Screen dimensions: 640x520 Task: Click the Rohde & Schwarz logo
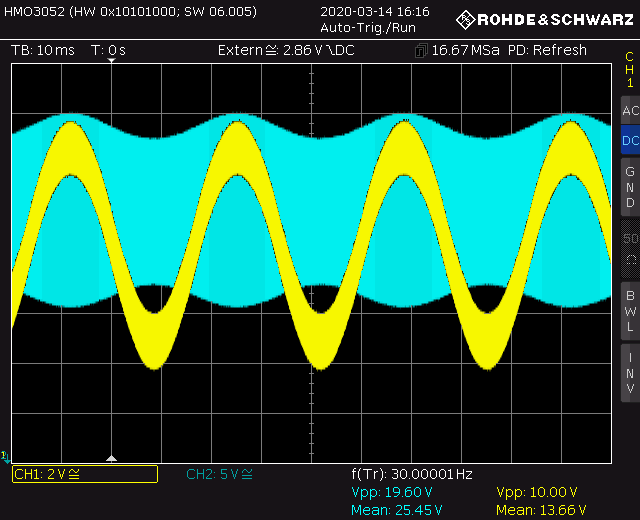point(544,19)
